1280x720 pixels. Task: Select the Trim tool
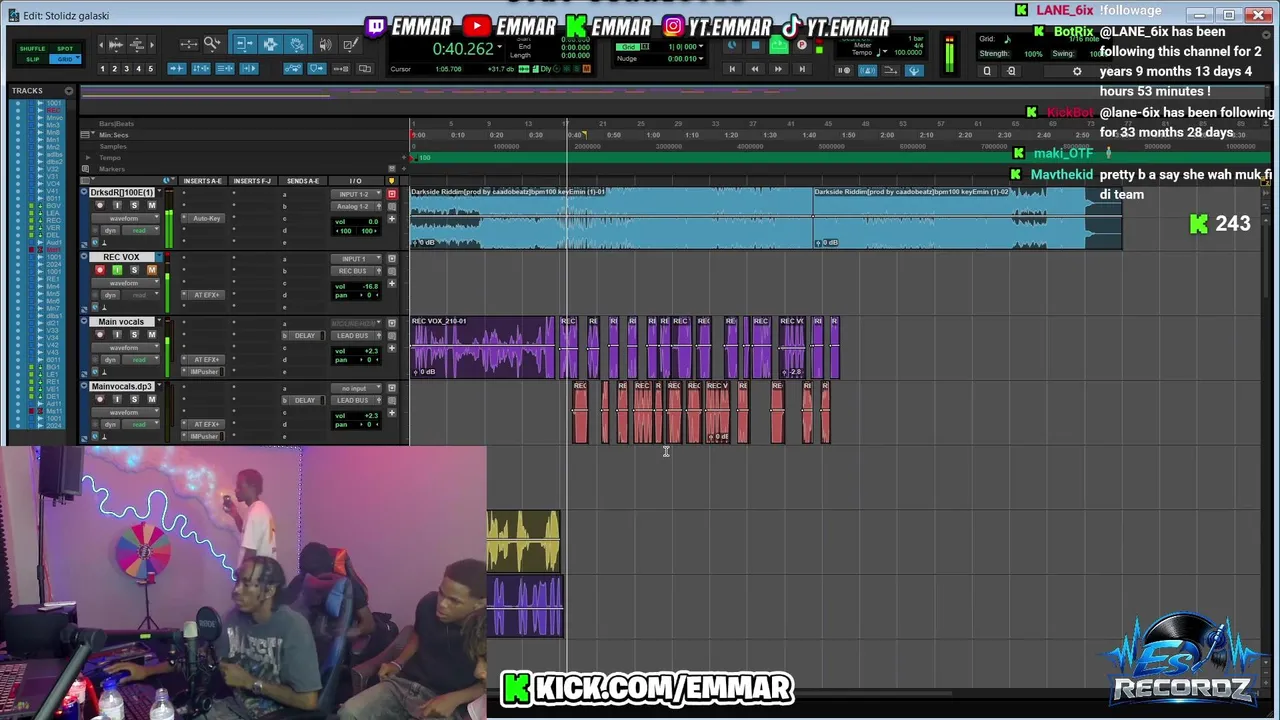point(244,44)
